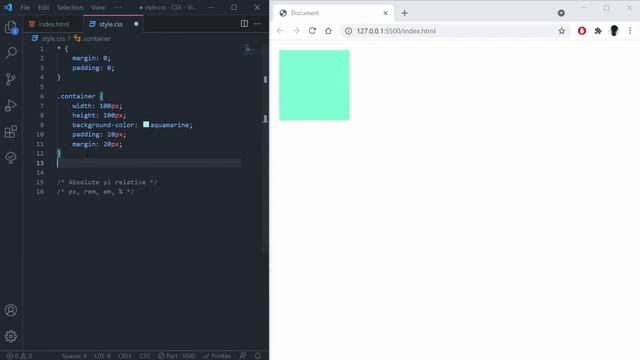Click the 'px, rem, em, %' comment line
The height and width of the screenshot is (360, 640).
tap(96, 191)
